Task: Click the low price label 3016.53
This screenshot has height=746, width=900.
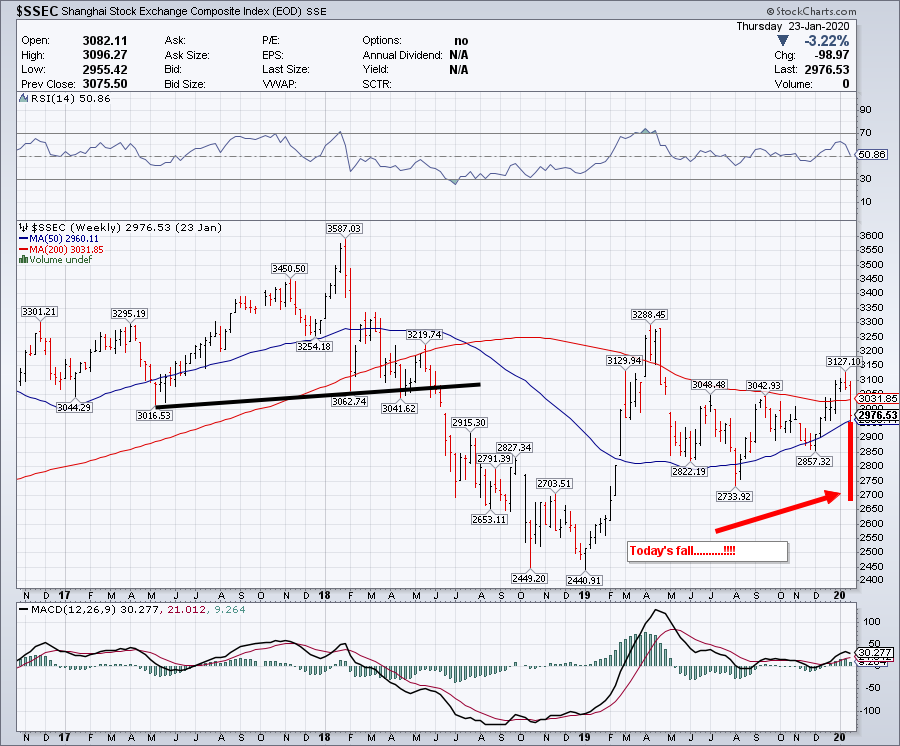Action: (154, 415)
